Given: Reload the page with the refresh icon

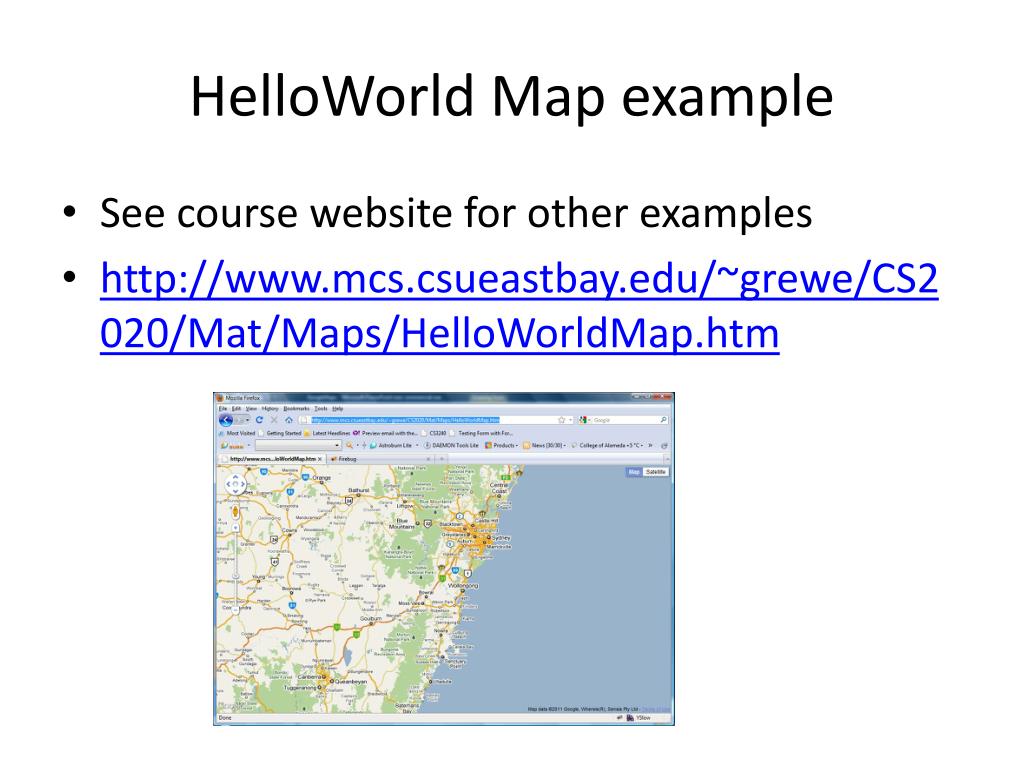Looking at the screenshot, I should tap(259, 420).
